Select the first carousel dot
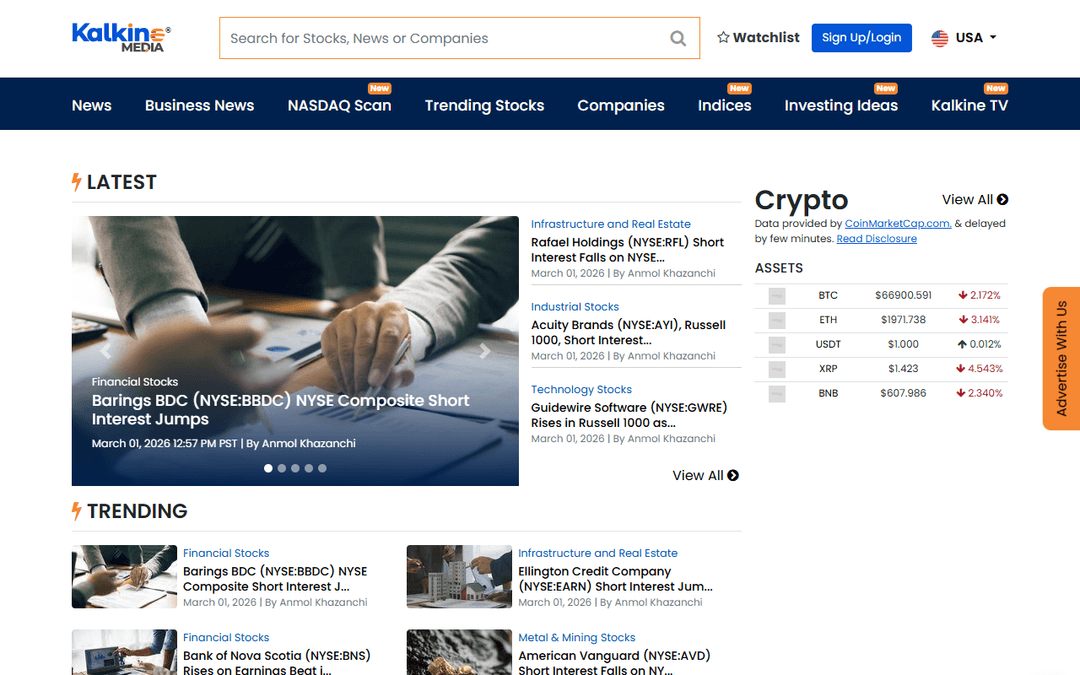Image resolution: width=1080 pixels, height=675 pixels. pos(268,468)
